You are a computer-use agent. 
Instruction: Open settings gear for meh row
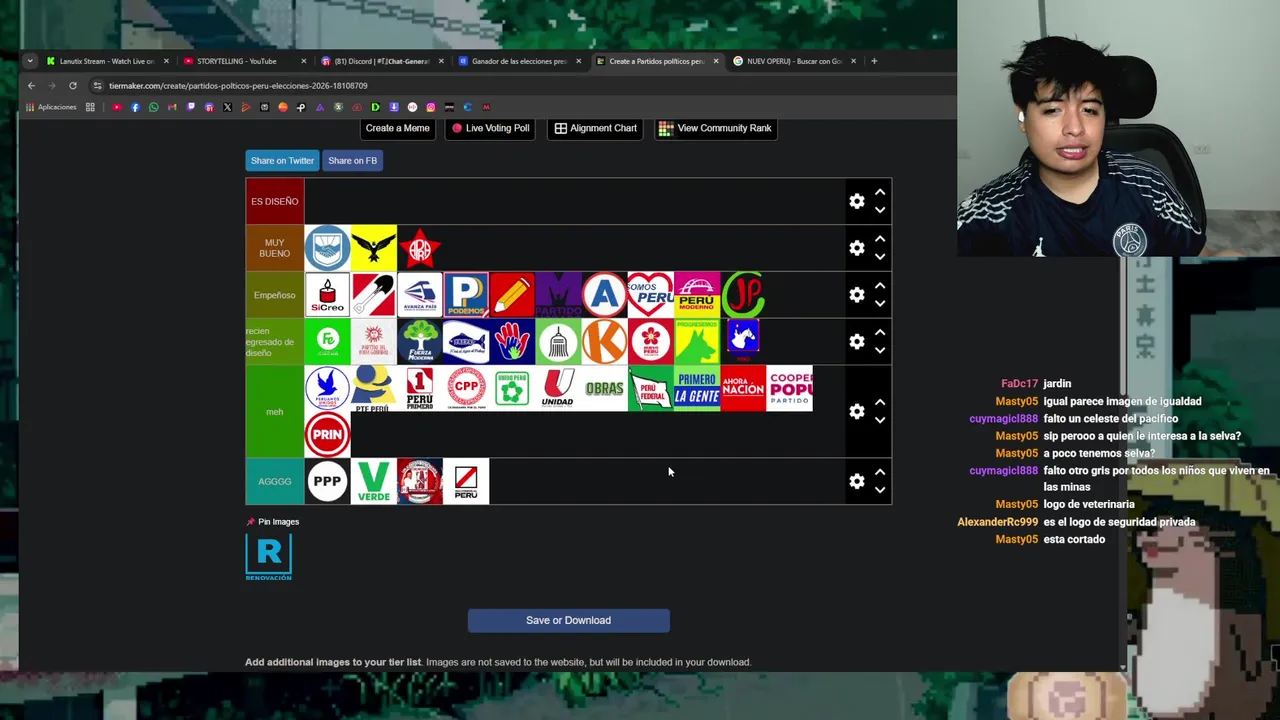click(x=857, y=411)
